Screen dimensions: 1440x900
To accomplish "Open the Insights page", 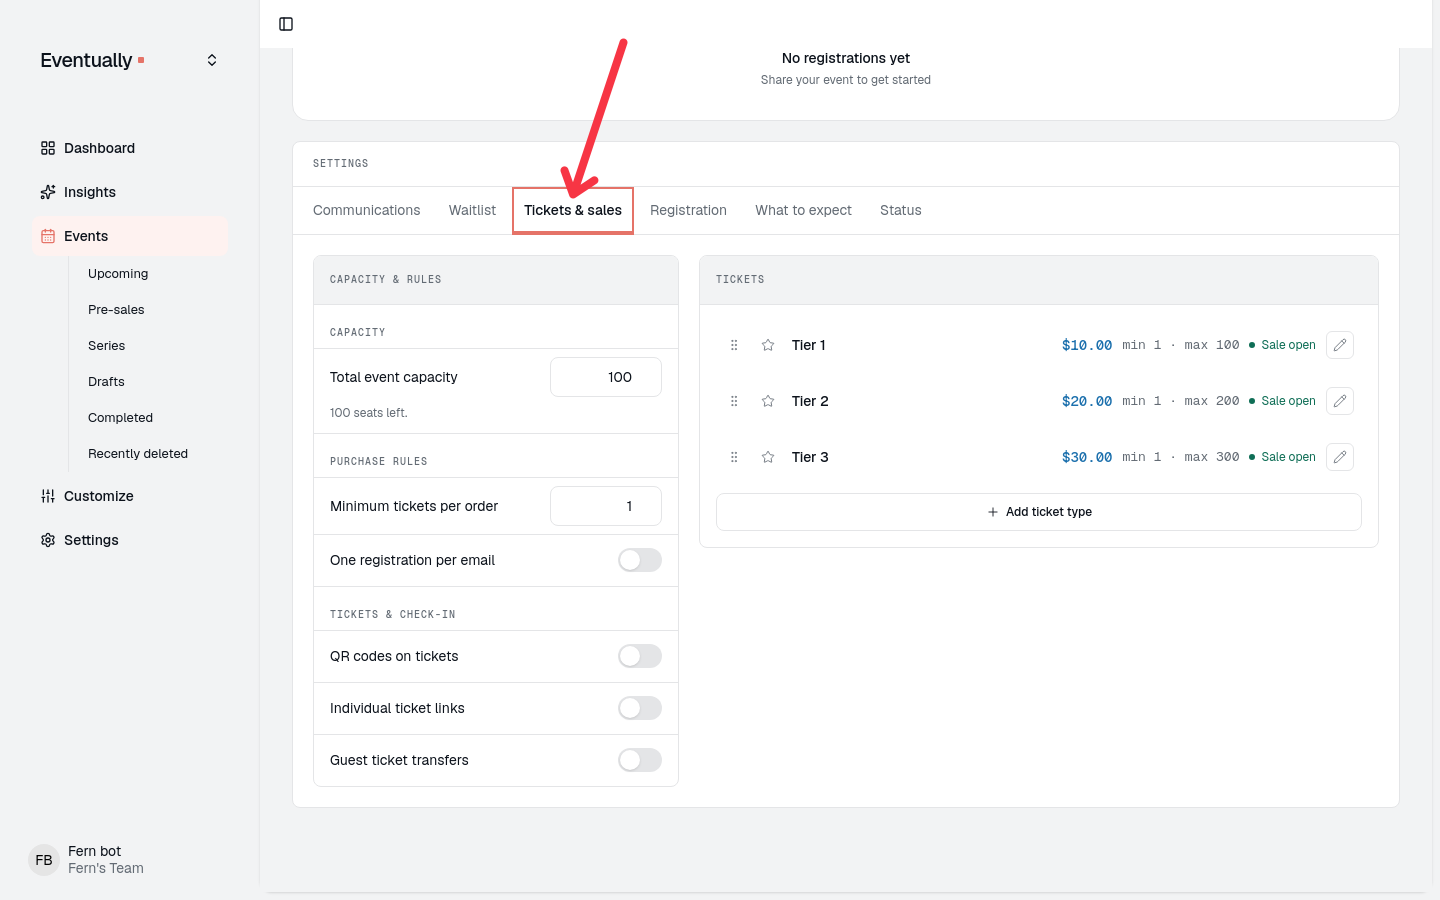I will click(130, 192).
